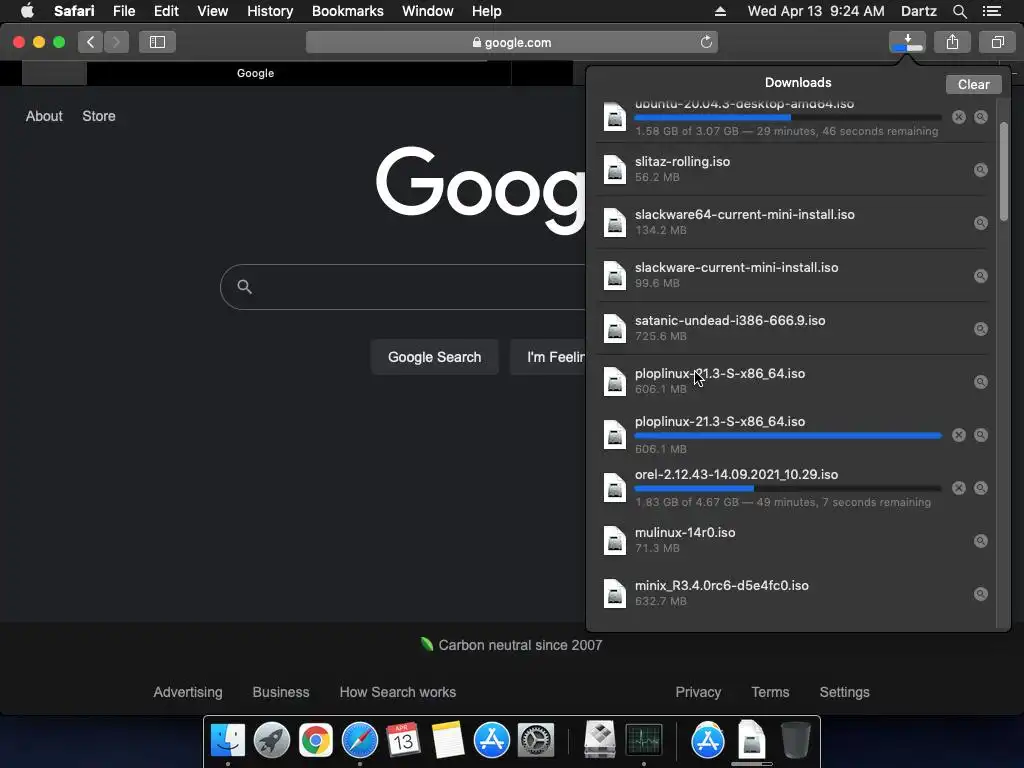The width and height of the screenshot is (1024, 768).
Task: Open the History menu
Action: pos(270,11)
